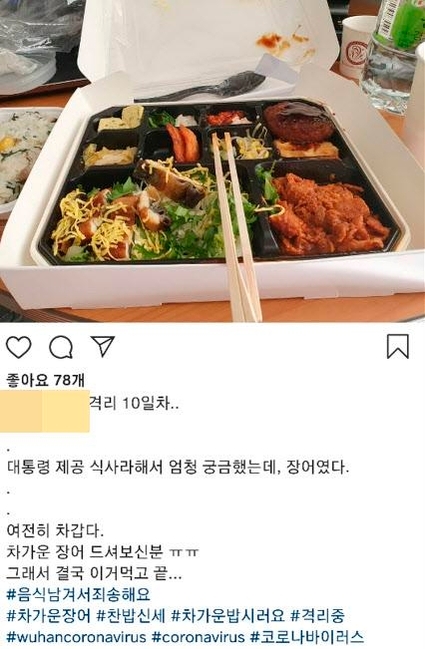
Task: Open comments with the speech bubble icon
Action: tap(61, 347)
